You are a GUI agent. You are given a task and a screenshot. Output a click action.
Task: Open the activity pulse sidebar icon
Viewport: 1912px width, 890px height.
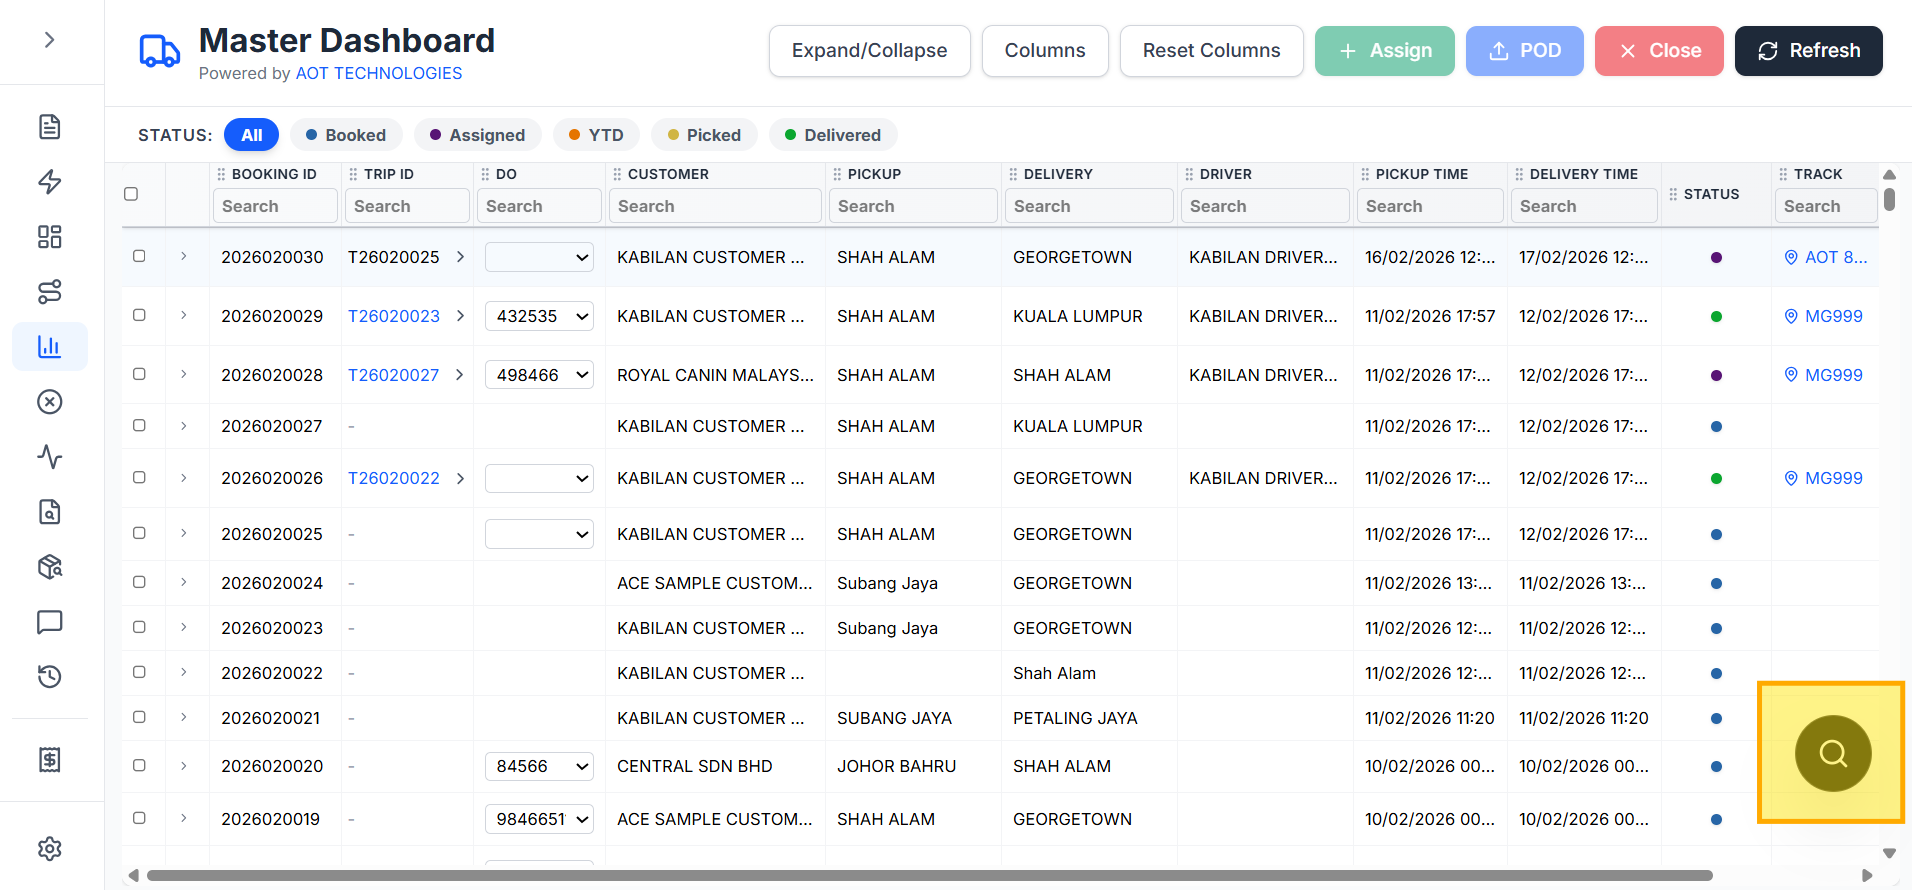[49, 457]
